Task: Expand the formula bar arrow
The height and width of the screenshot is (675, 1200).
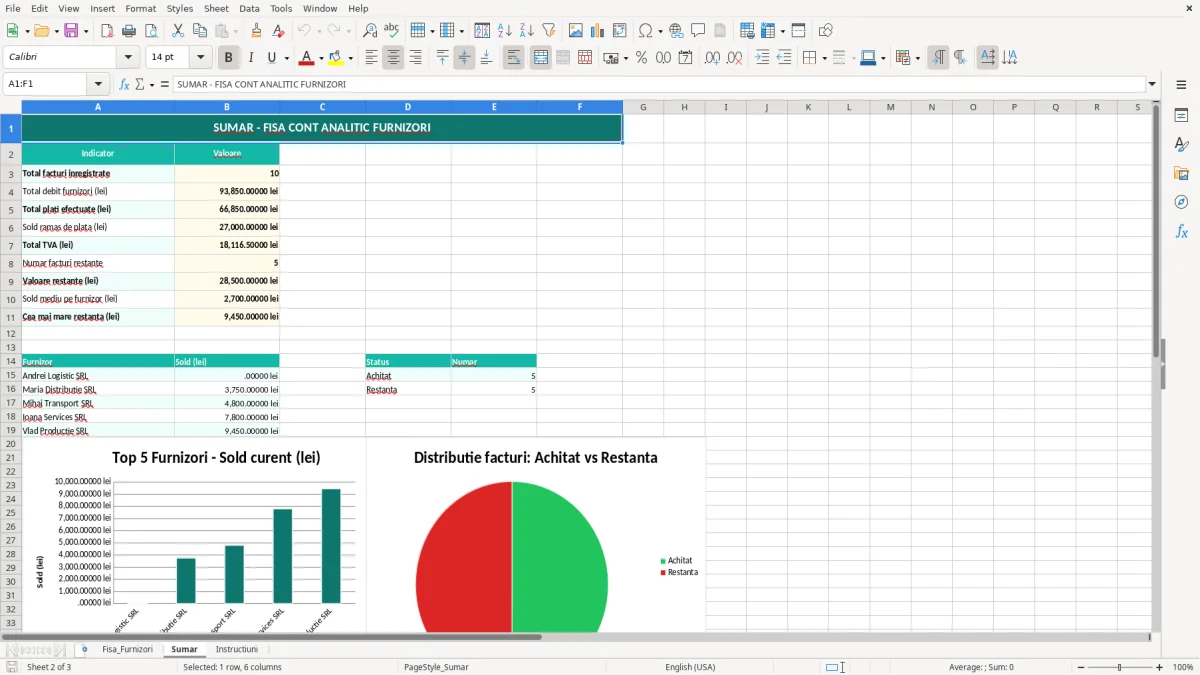Action: point(1152,84)
